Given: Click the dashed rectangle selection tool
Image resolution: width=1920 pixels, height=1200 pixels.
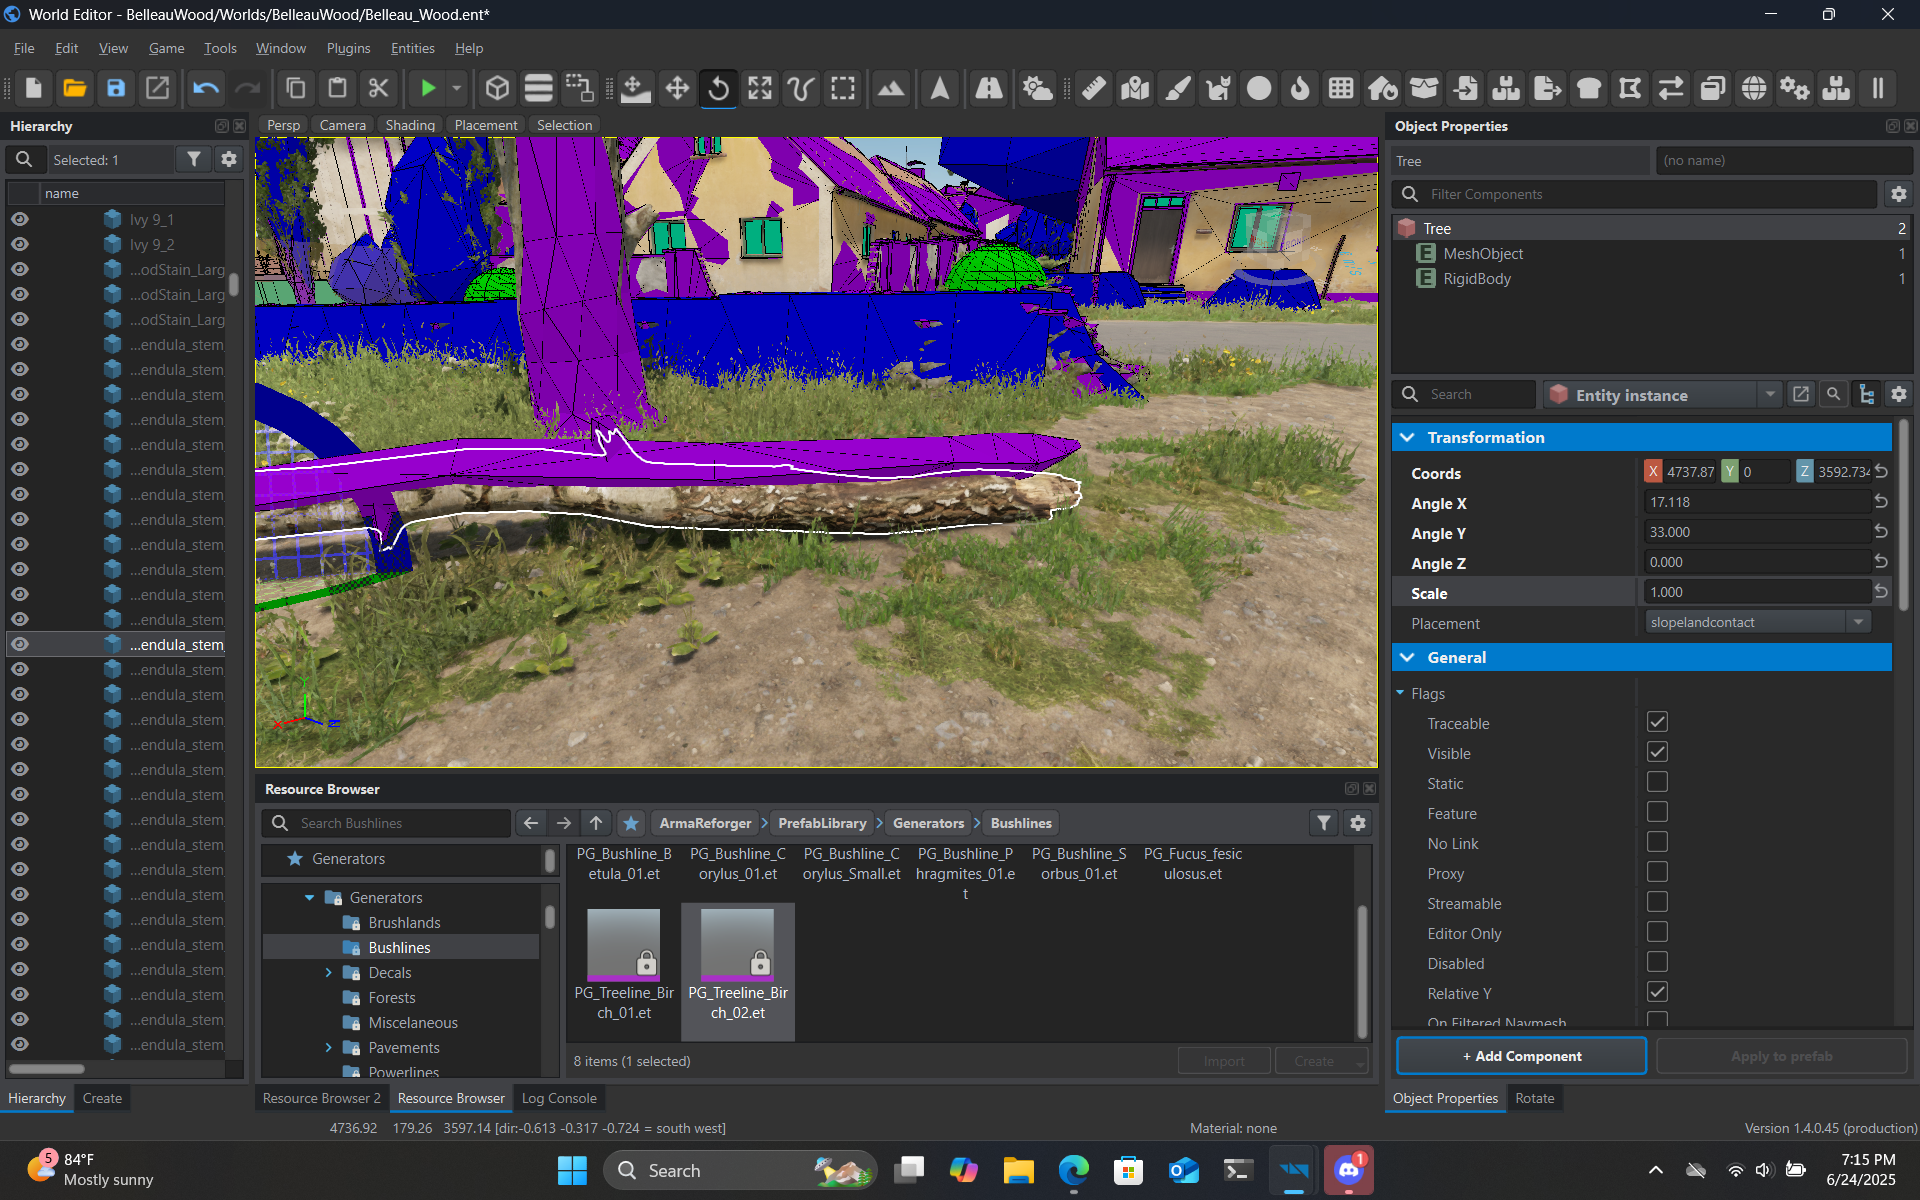Looking at the screenshot, I should coord(843,88).
